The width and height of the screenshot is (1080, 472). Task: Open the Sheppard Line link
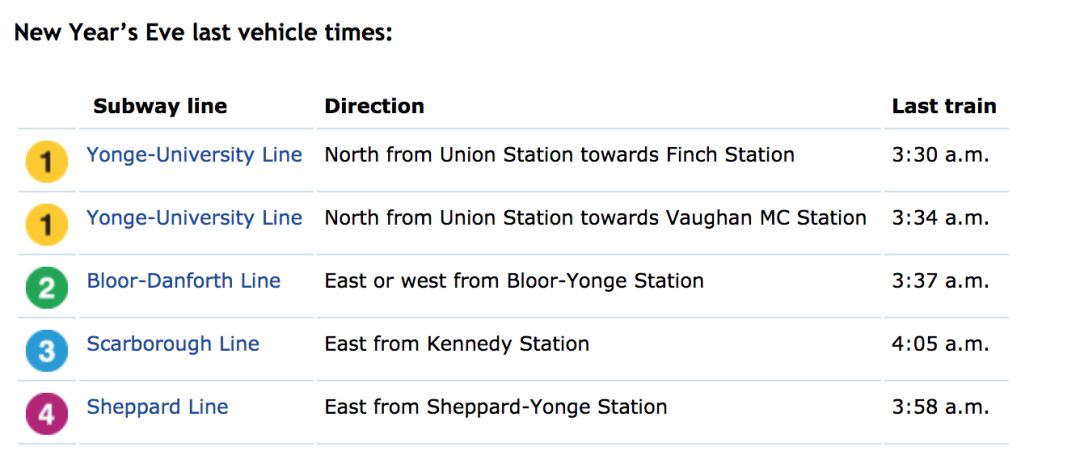157,407
